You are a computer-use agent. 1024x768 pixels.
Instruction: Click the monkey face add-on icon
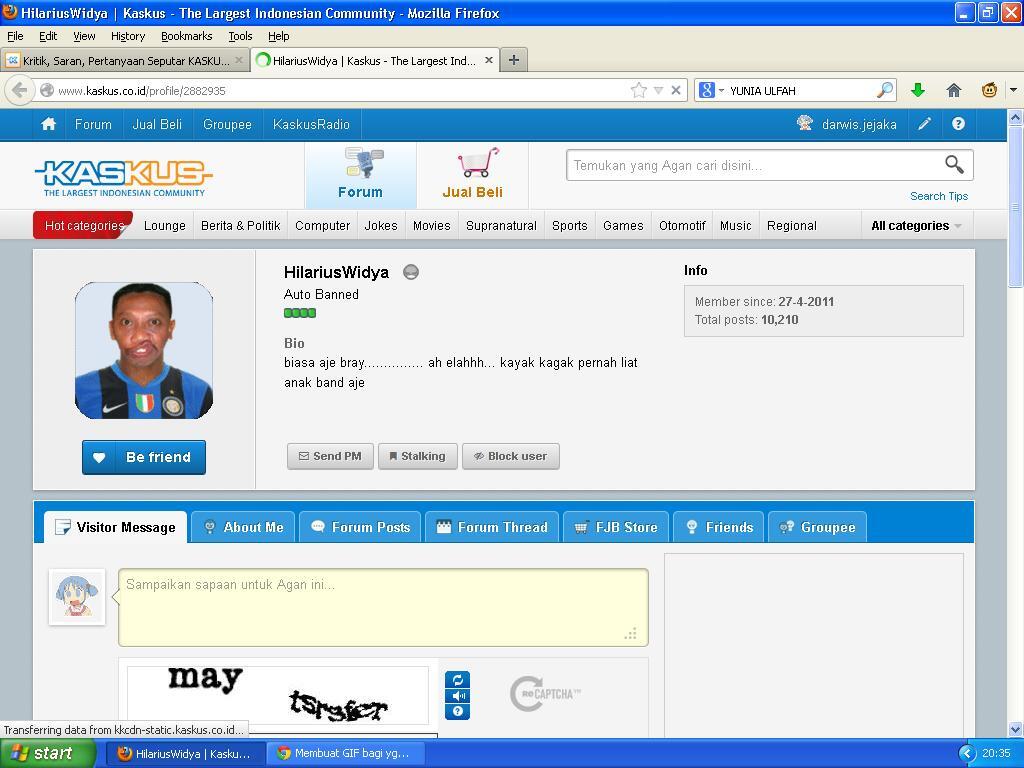(989, 90)
